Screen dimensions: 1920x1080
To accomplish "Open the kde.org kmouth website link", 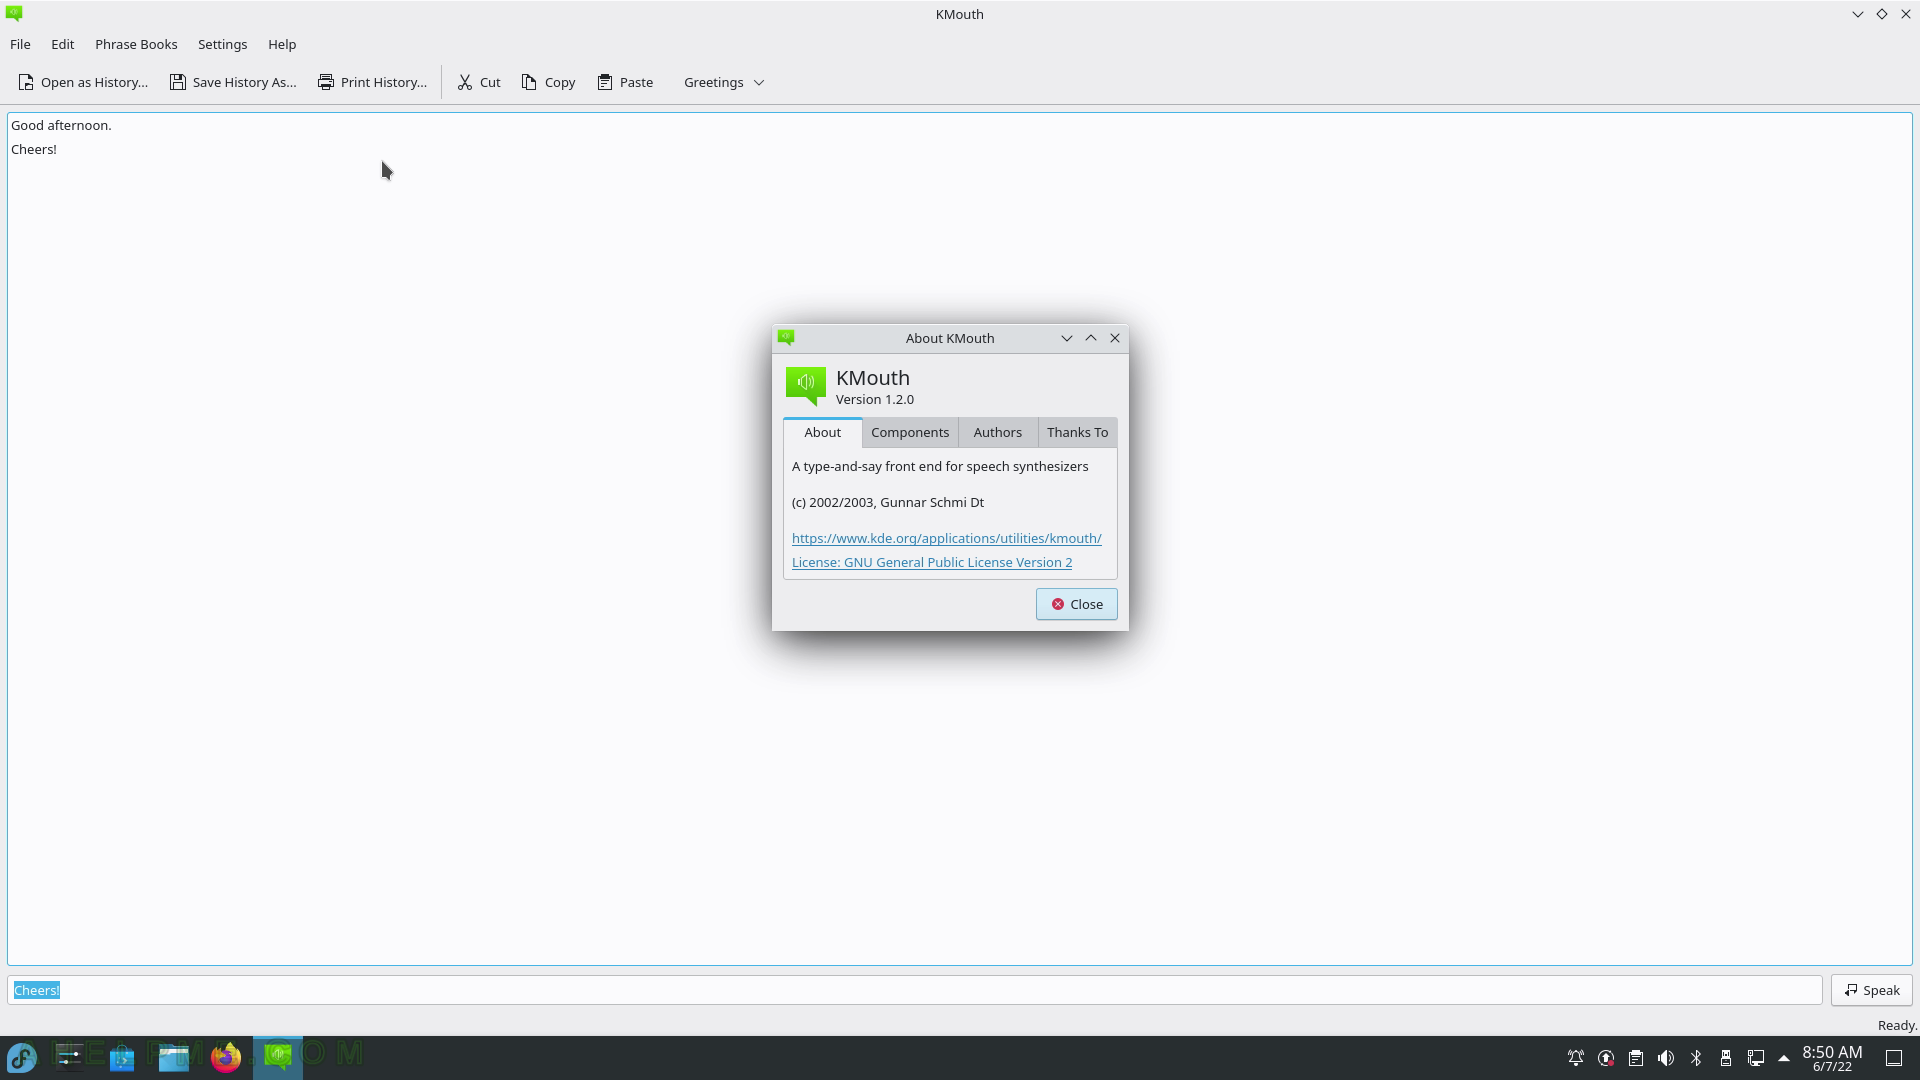I will pos(946,538).
